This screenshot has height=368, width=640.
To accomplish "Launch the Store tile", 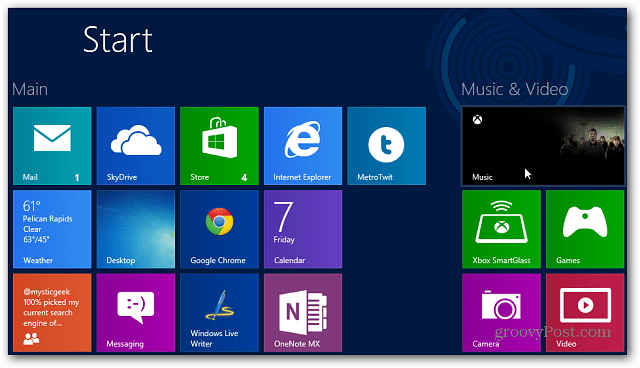I will (x=219, y=146).
